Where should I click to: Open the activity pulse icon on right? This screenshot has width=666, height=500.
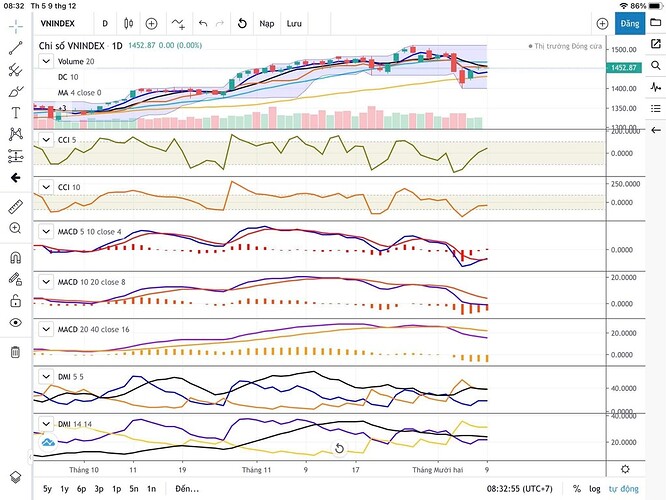coord(656,87)
